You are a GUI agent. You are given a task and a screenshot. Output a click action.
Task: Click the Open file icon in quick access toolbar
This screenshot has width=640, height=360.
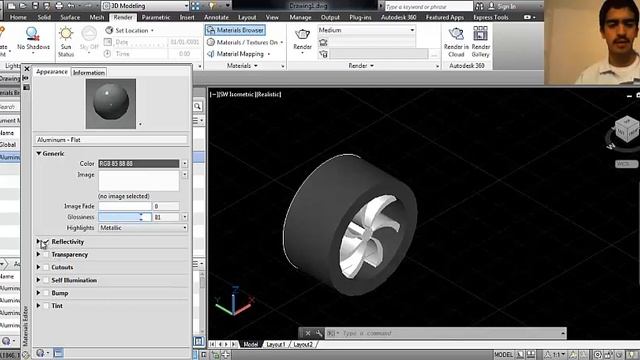pyautogui.click(x=23, y=6)
